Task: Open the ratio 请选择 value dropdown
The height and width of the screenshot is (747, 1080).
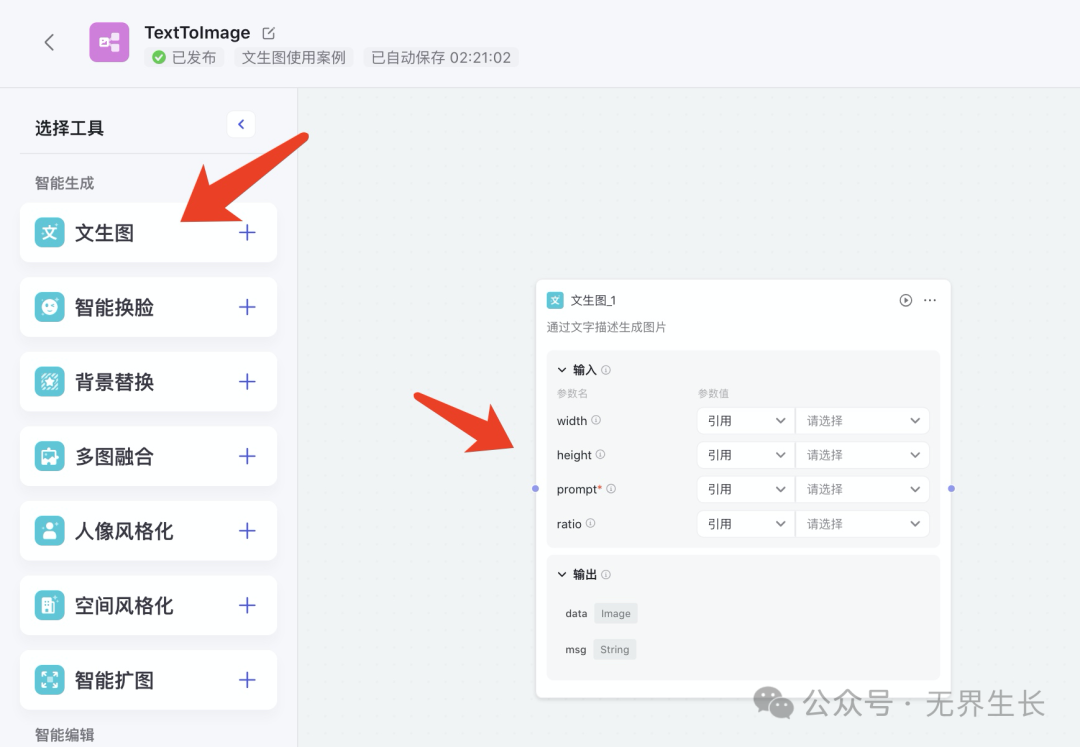Action: coord(862,524)
